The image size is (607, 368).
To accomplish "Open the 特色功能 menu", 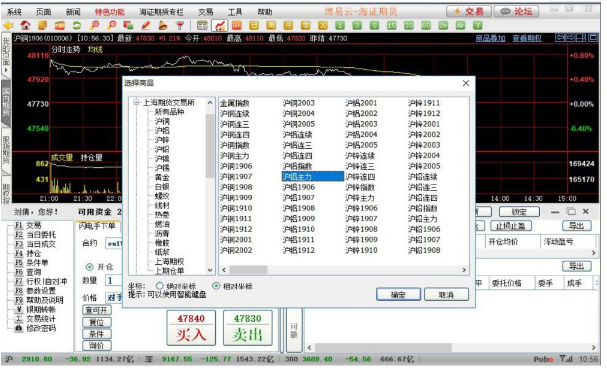I will (110, 12).
